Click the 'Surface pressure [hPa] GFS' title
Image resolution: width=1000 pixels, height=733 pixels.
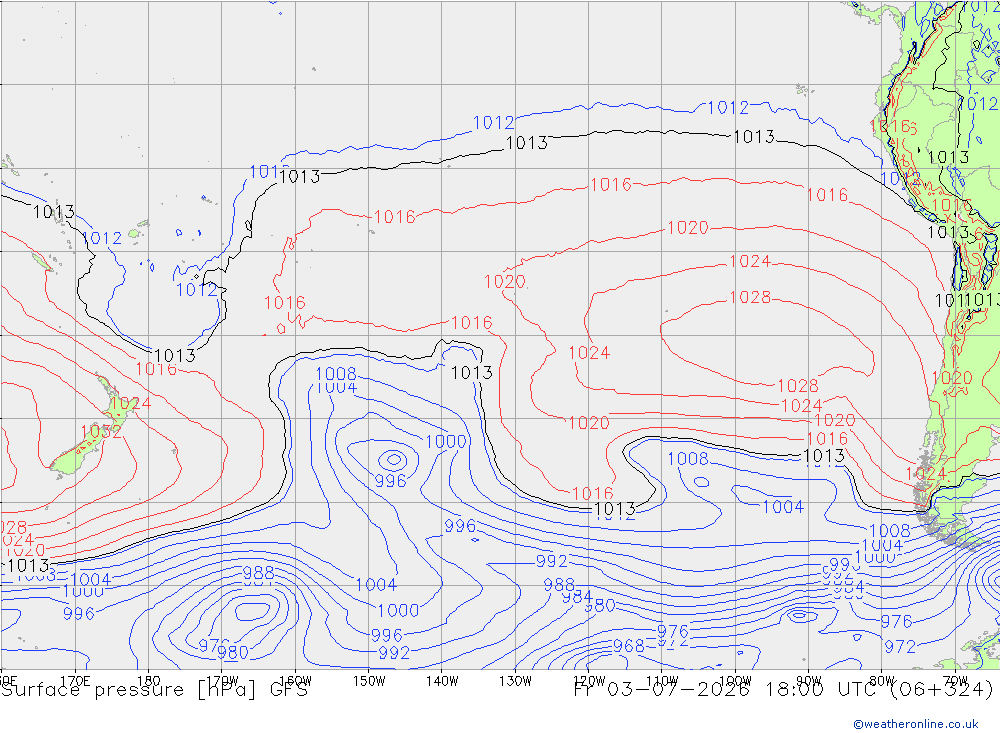154,690
